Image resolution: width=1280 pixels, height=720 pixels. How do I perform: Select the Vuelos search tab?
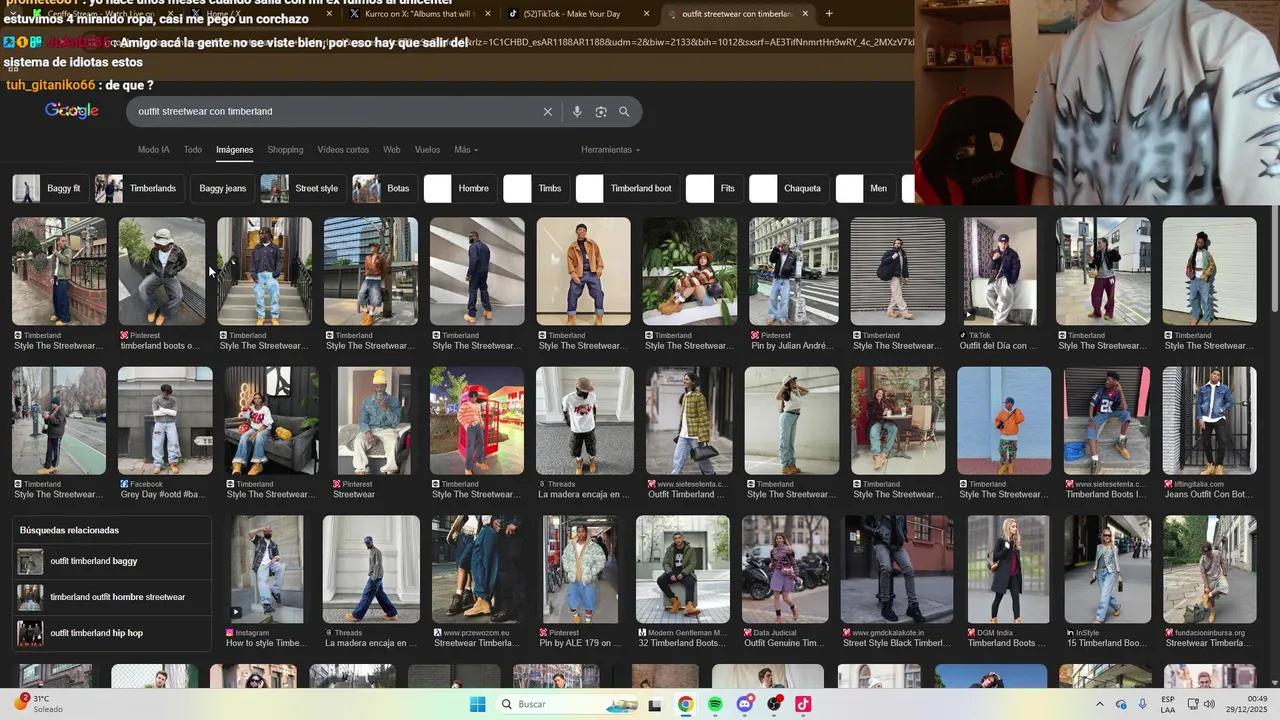pyautogui.click(x=427, y=150)
